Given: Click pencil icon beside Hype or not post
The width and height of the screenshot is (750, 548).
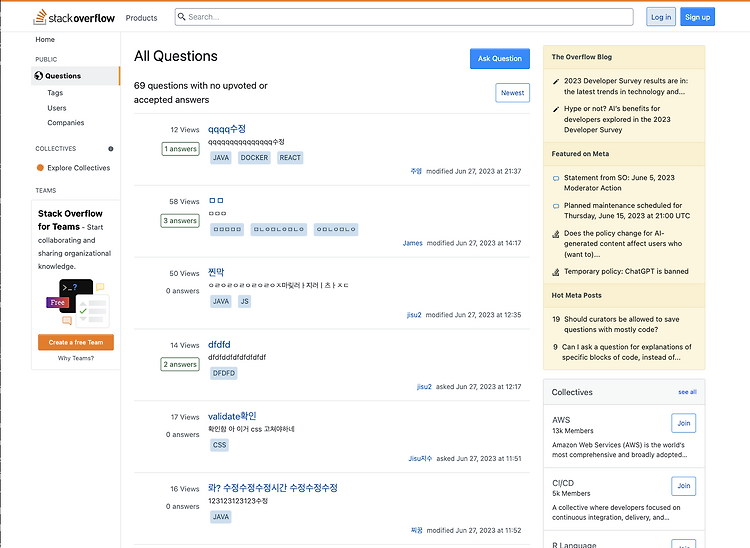Looking at the screenshot, I should point(556,109).
